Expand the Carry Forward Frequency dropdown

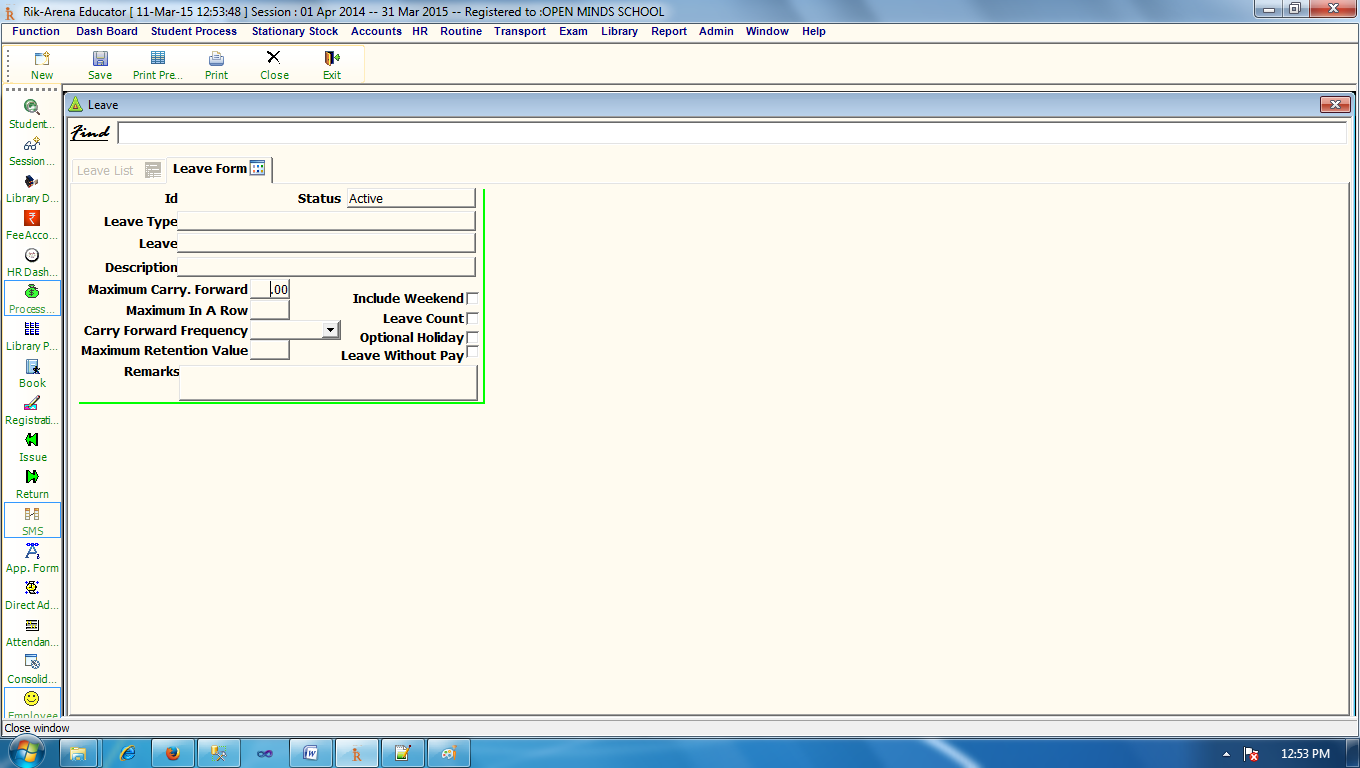330,330
